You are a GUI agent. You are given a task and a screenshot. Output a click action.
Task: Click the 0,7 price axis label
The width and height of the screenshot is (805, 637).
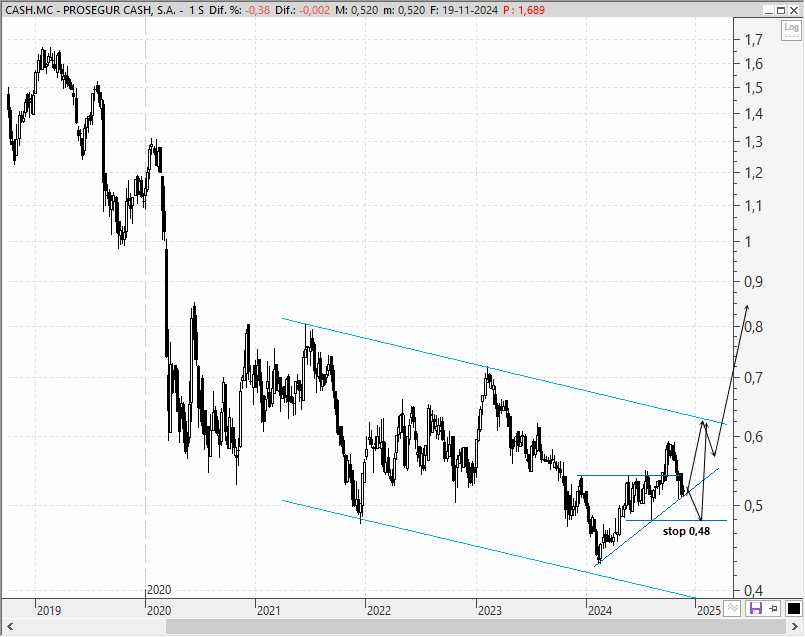(754, 378)
